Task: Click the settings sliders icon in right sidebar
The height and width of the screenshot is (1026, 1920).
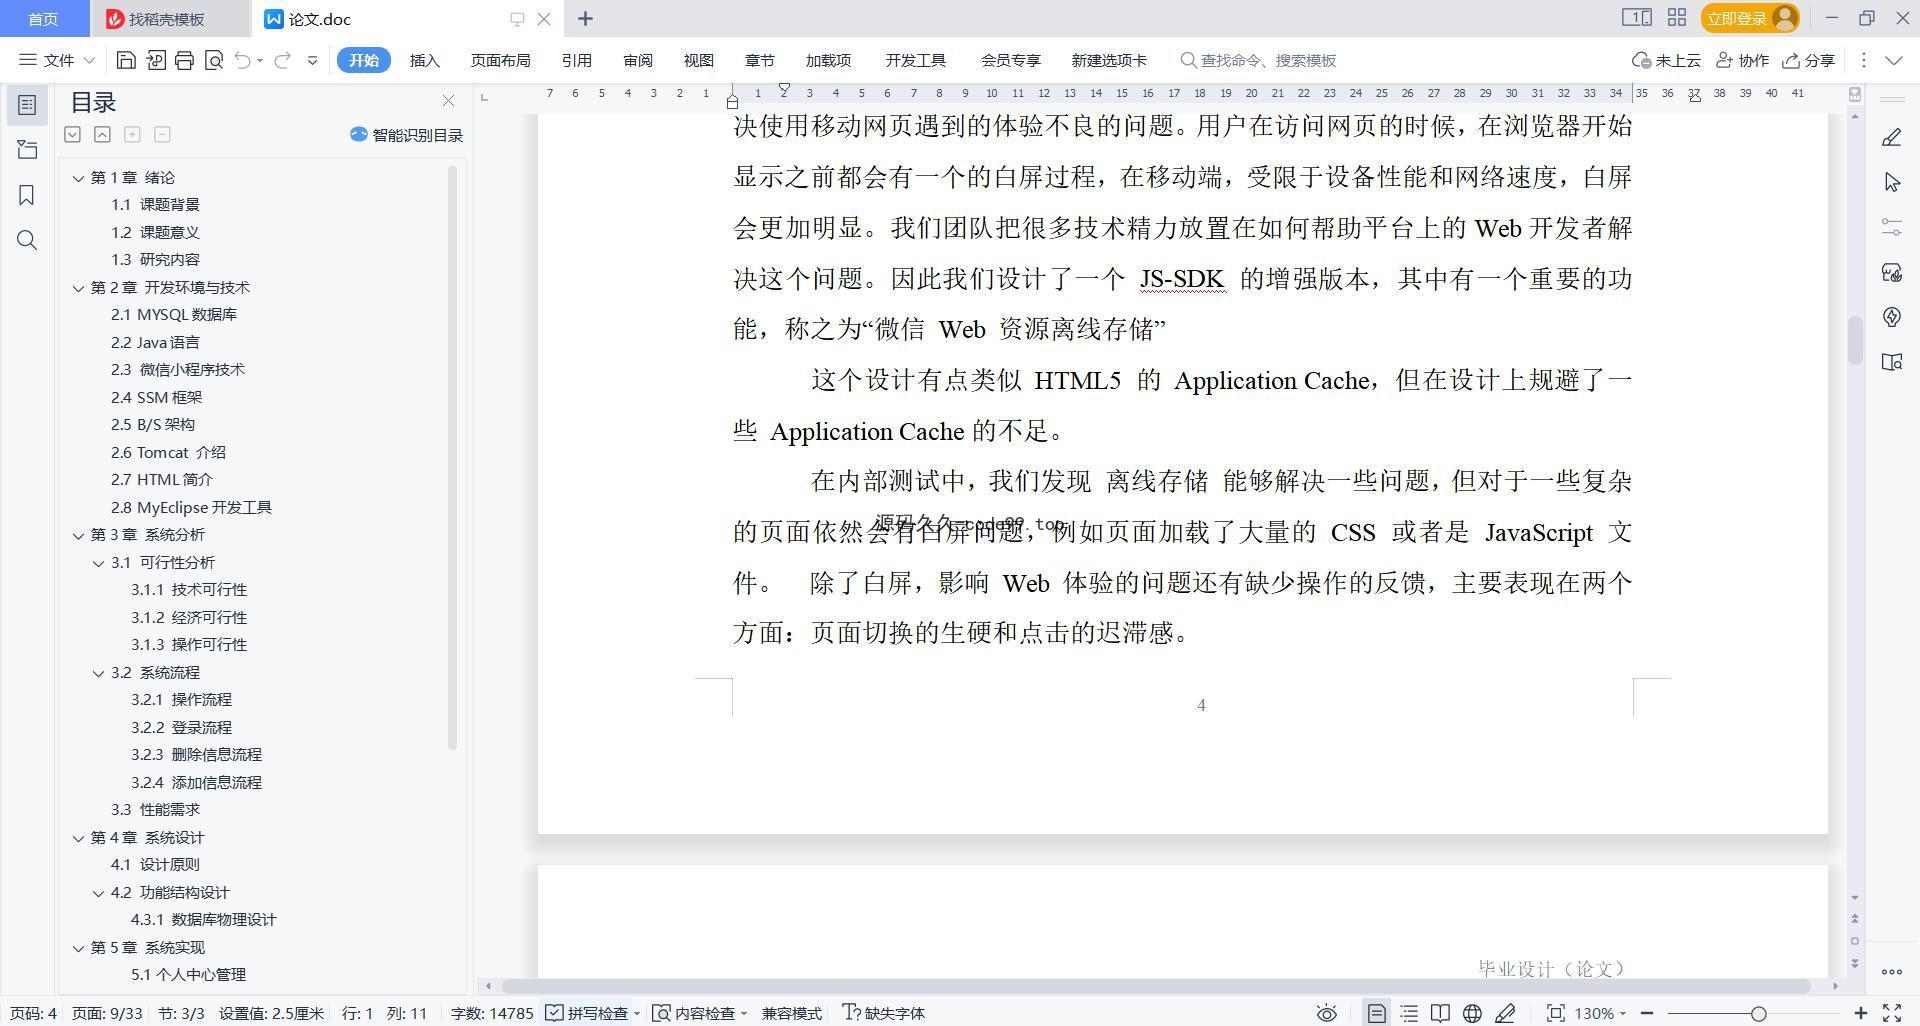Action: (1891, 227)
